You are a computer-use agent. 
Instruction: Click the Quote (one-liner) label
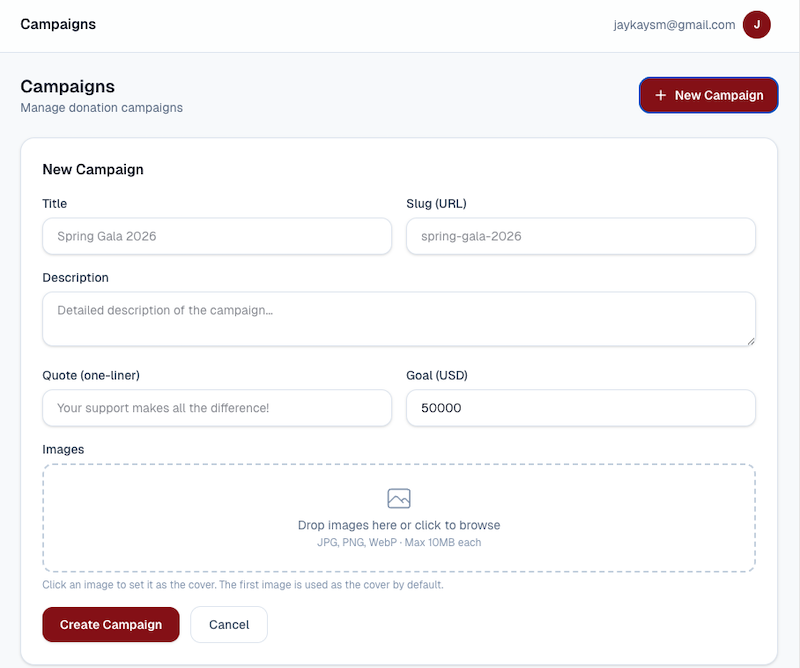91,375
